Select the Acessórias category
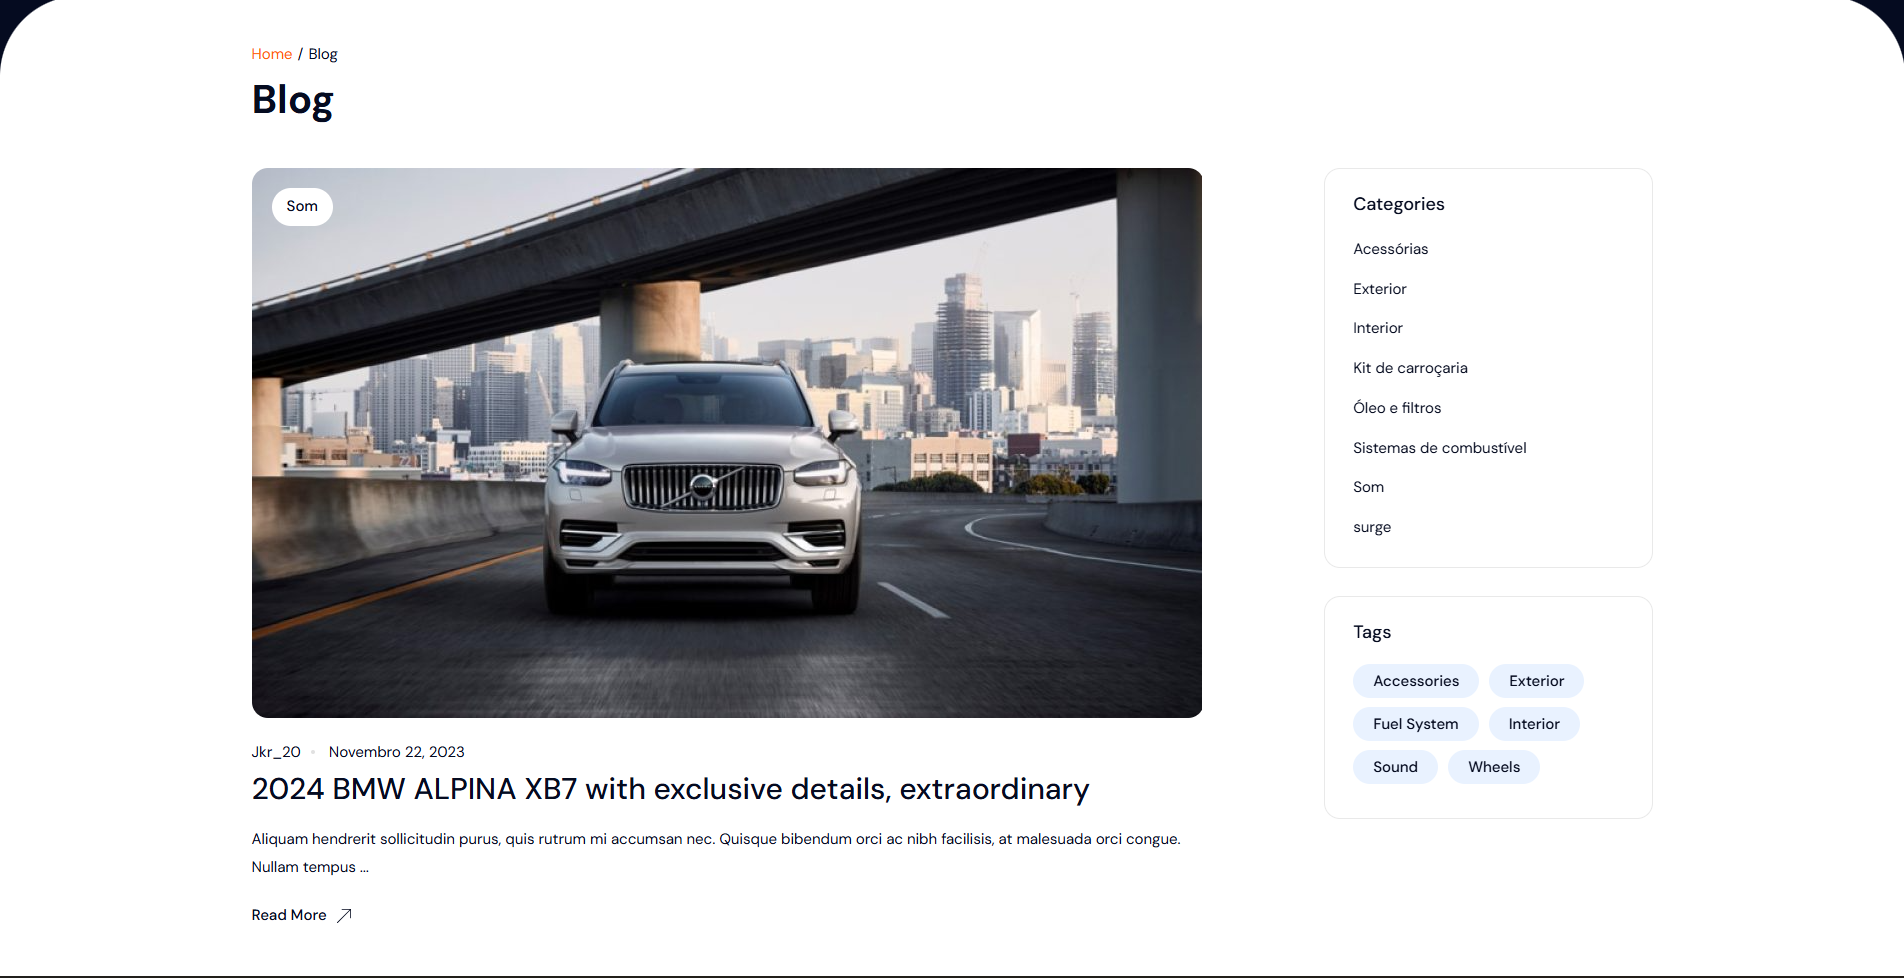This screenshot has height=978, width=1904. click(x=1390, y=249)
